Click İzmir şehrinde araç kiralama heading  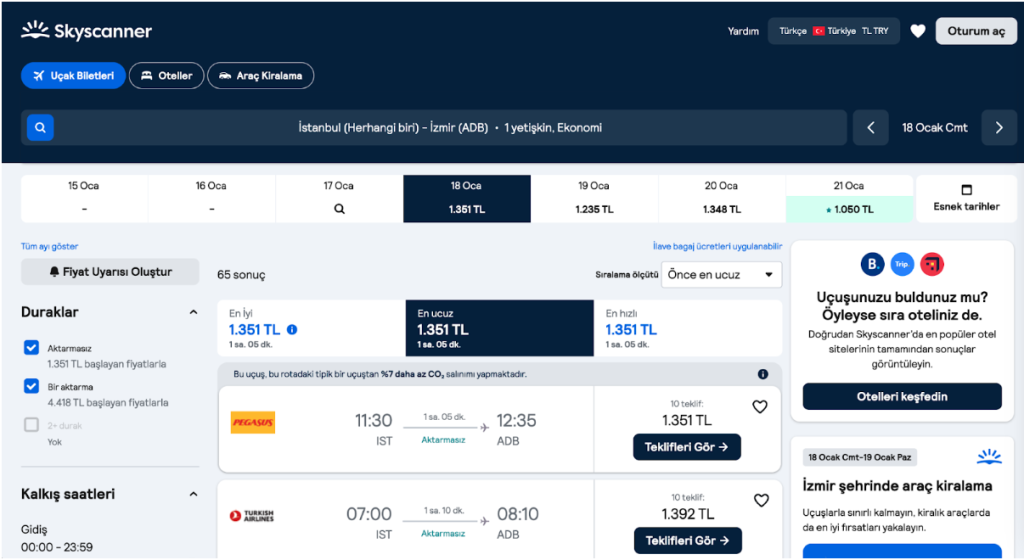(897, 486)
